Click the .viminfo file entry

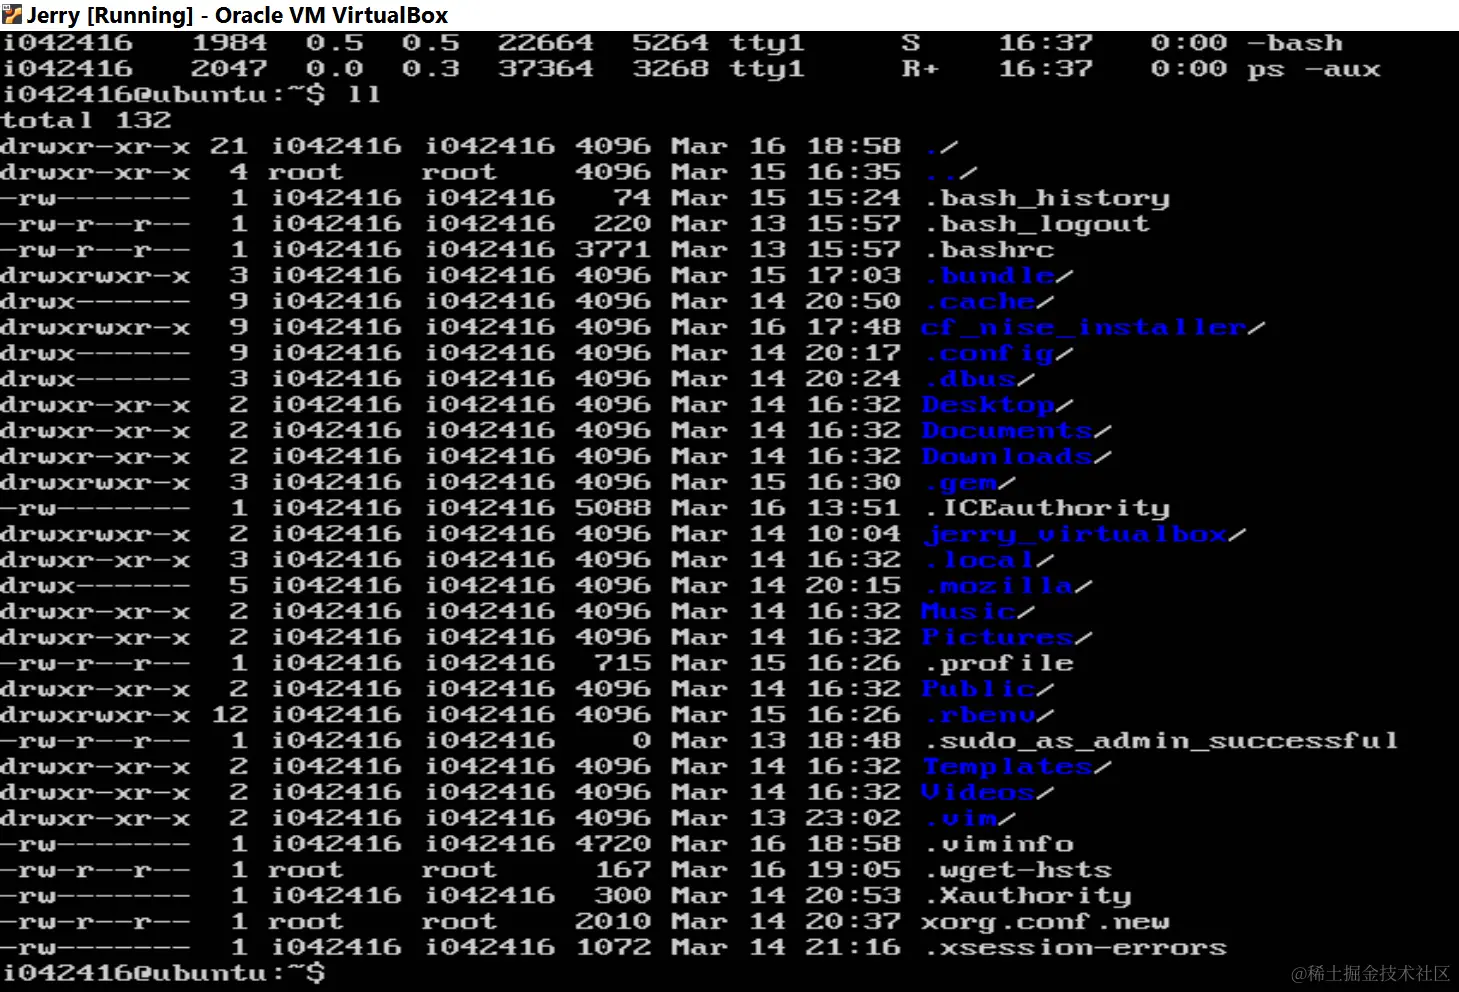[x=996, y=843]
